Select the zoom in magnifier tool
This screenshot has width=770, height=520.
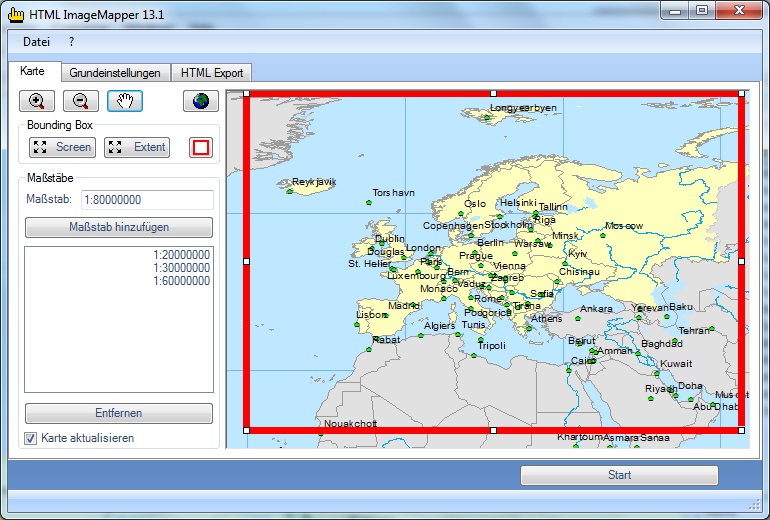(x=37, y=101)
